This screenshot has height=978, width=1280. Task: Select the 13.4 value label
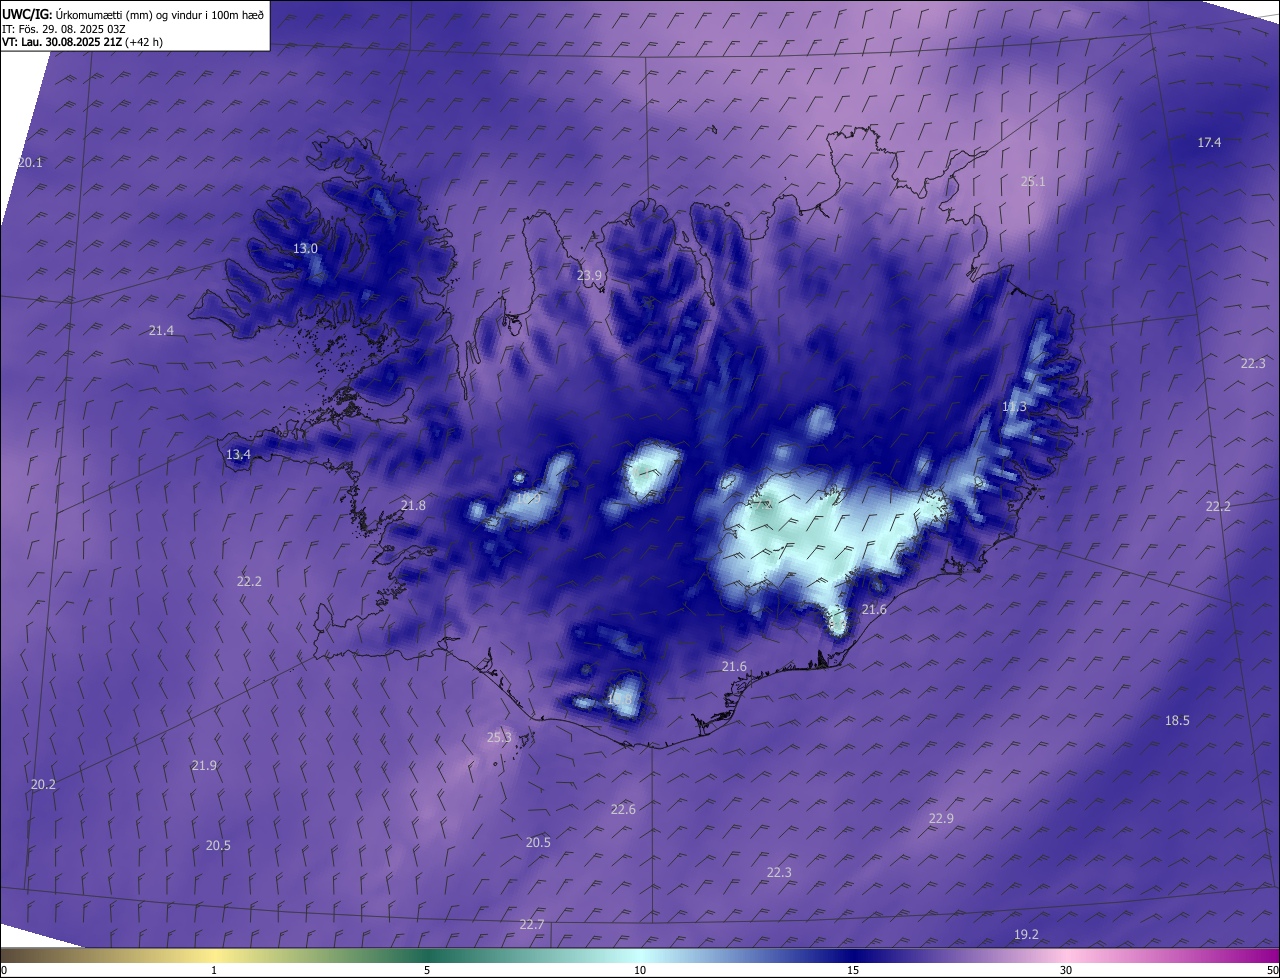238,454
